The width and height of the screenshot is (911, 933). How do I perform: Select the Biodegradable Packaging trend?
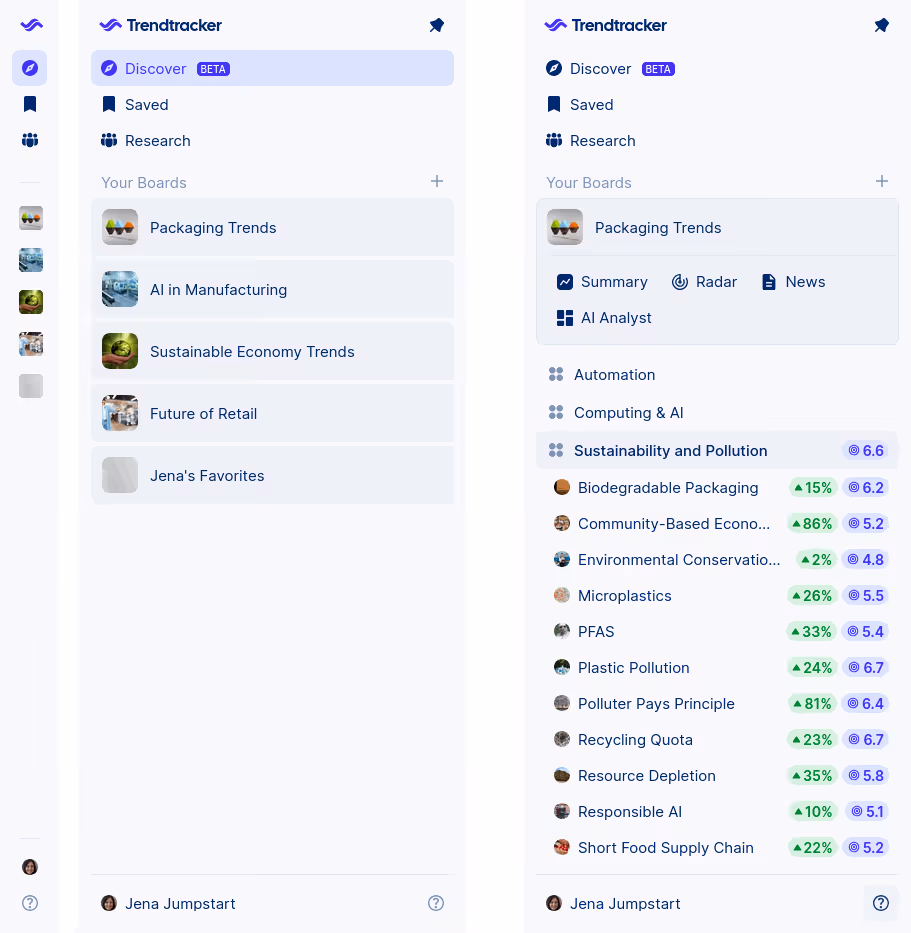pos(667,487)
